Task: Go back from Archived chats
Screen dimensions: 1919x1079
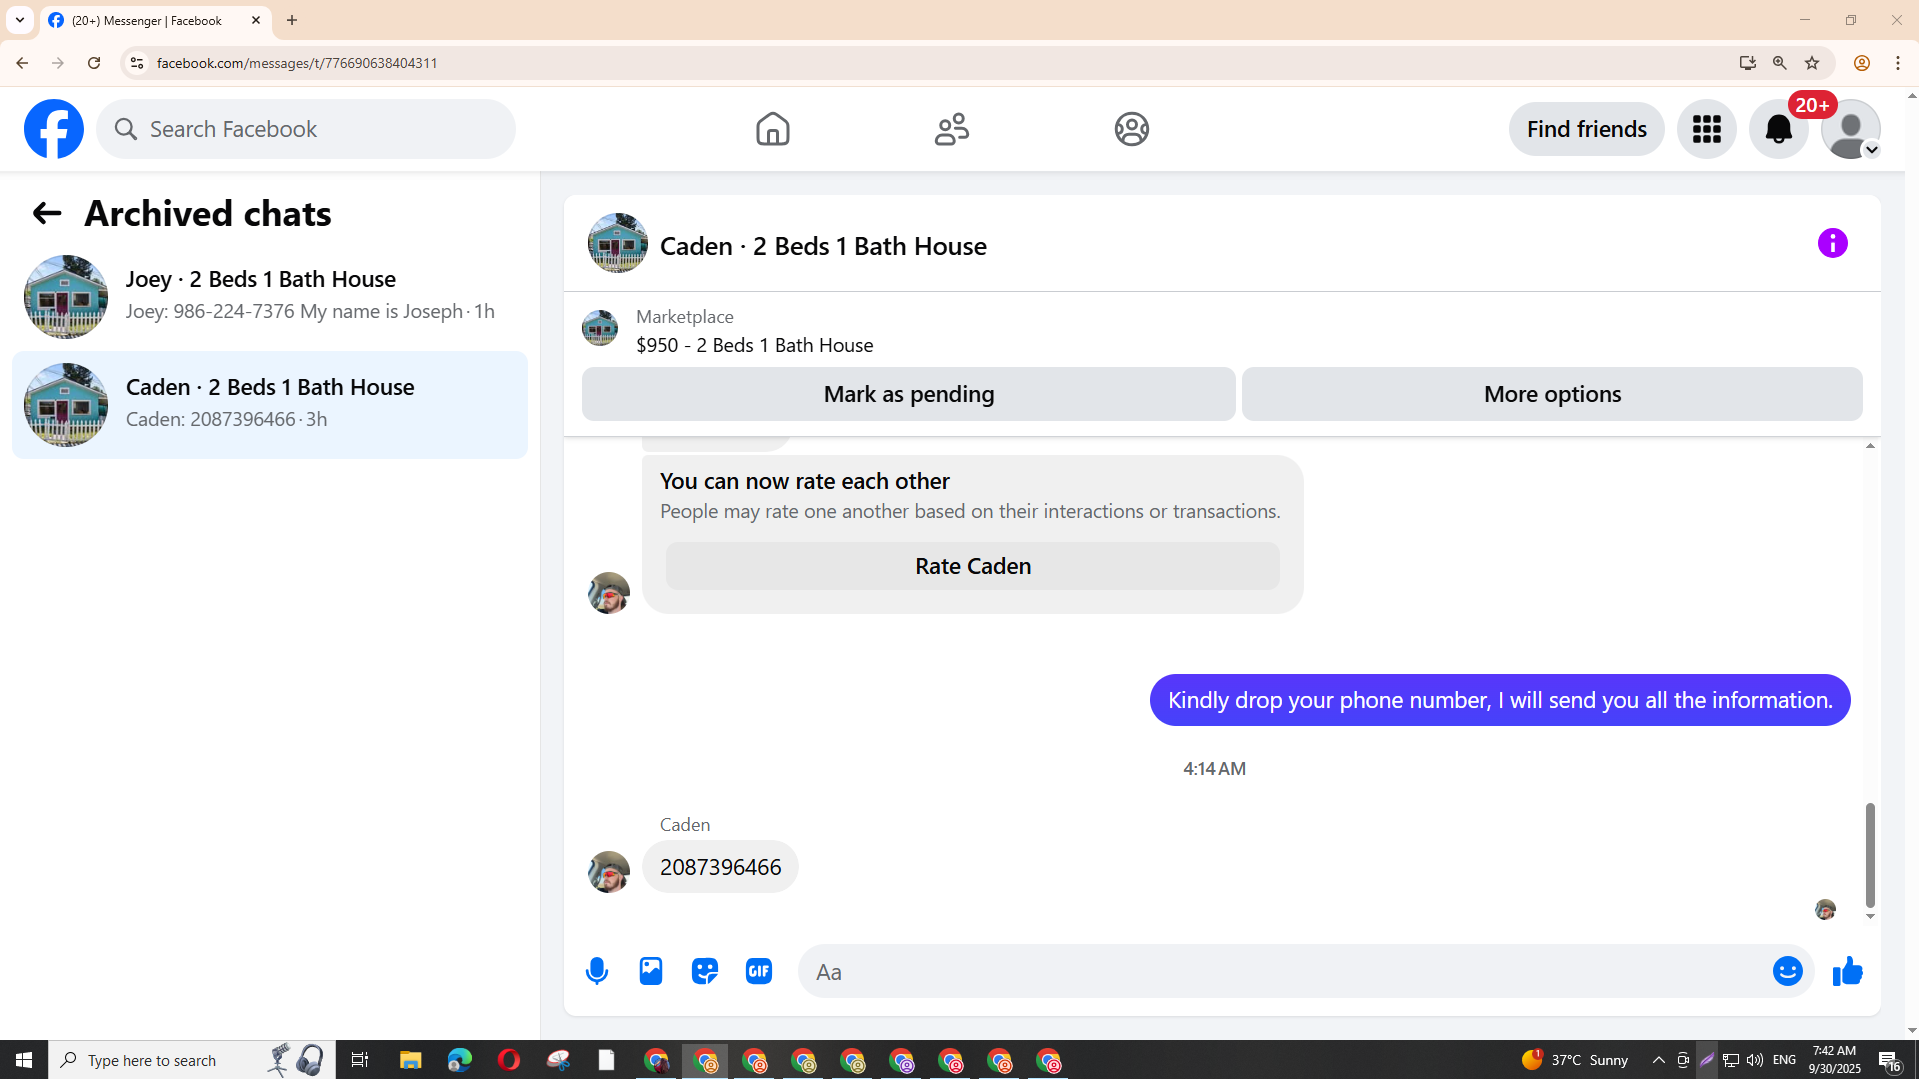Action: point(47,213)
